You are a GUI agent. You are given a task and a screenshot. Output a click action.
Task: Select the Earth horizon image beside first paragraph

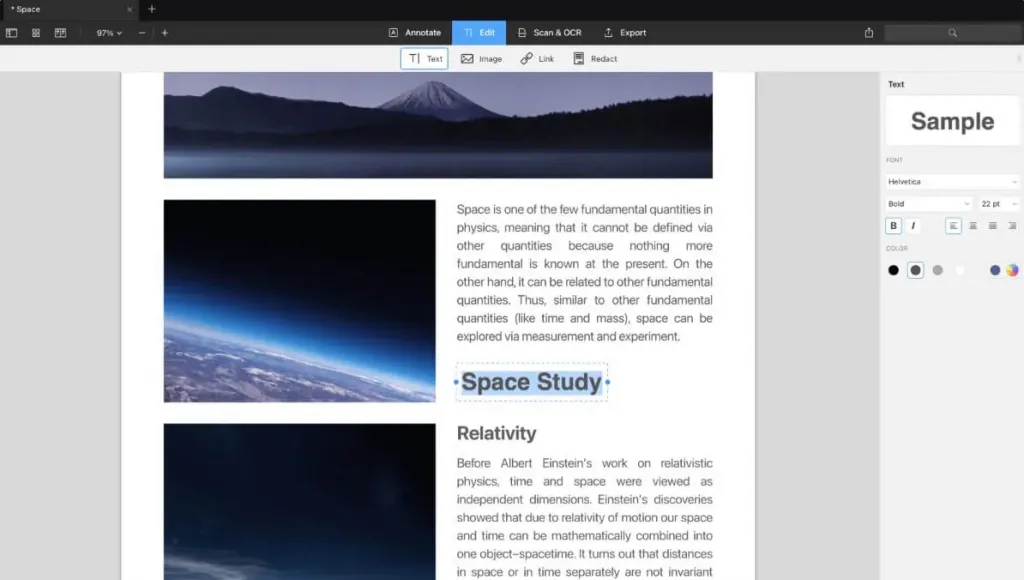300,301
